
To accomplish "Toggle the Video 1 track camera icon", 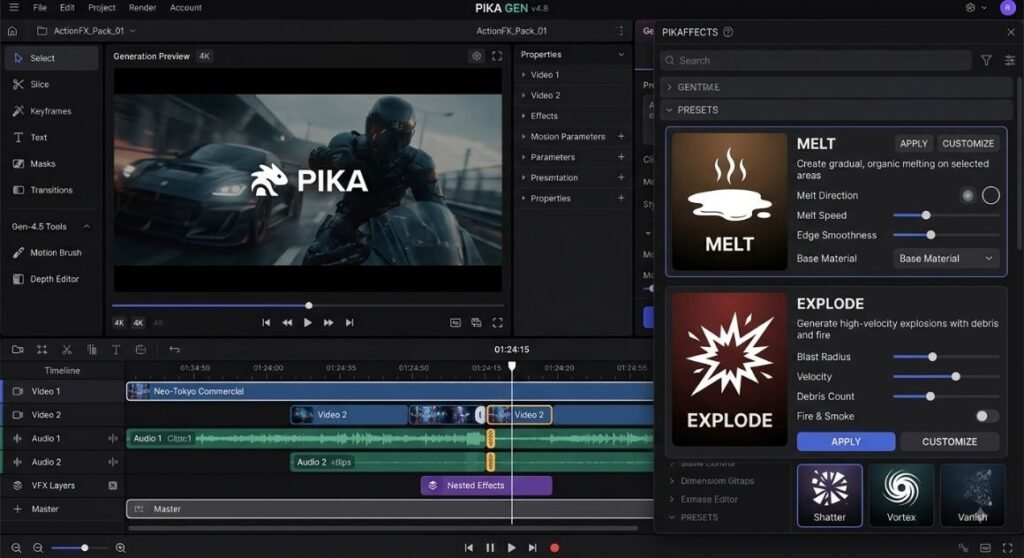I will [18, 391].
